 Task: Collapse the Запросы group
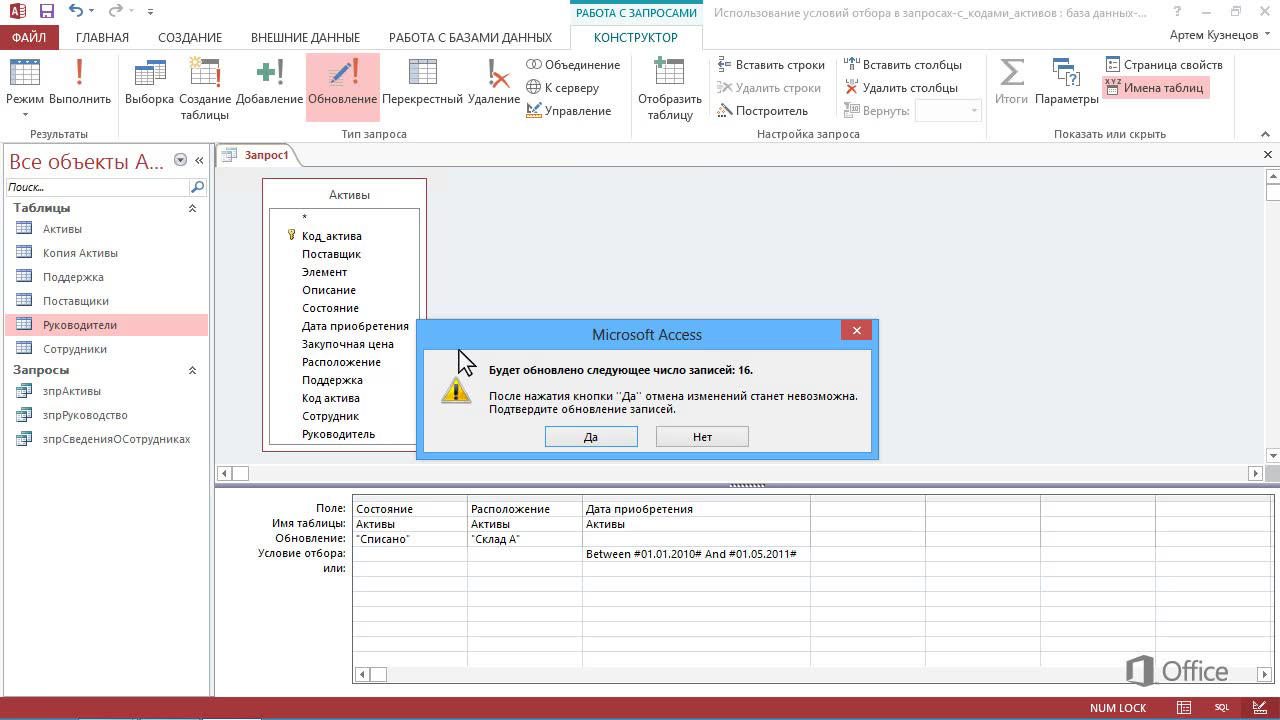click(192, 370)
